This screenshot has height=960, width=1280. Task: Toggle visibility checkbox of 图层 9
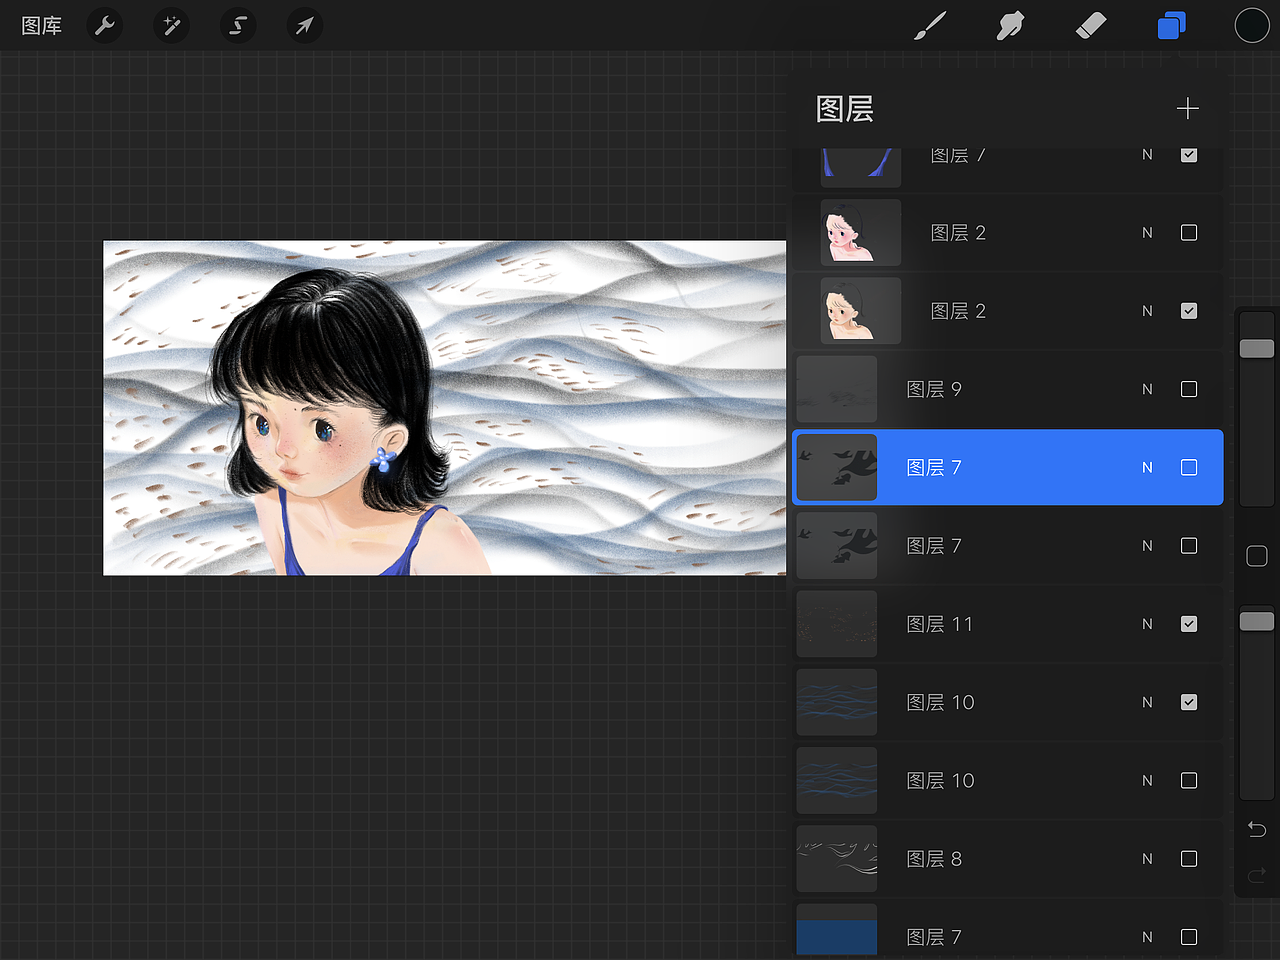pos(1189,389)
